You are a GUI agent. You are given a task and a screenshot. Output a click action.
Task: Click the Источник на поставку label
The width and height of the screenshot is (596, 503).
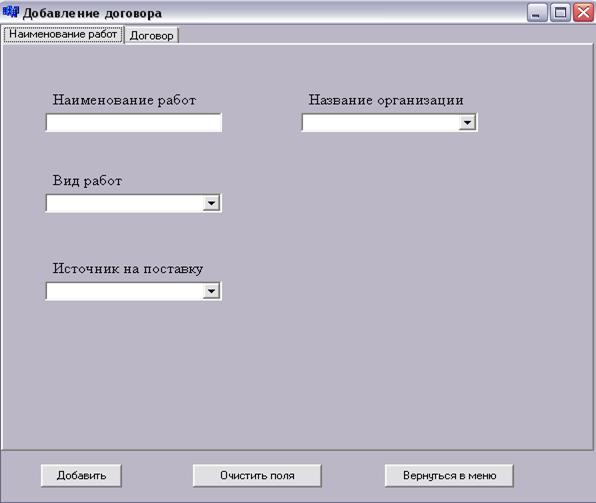pos(128,269)
